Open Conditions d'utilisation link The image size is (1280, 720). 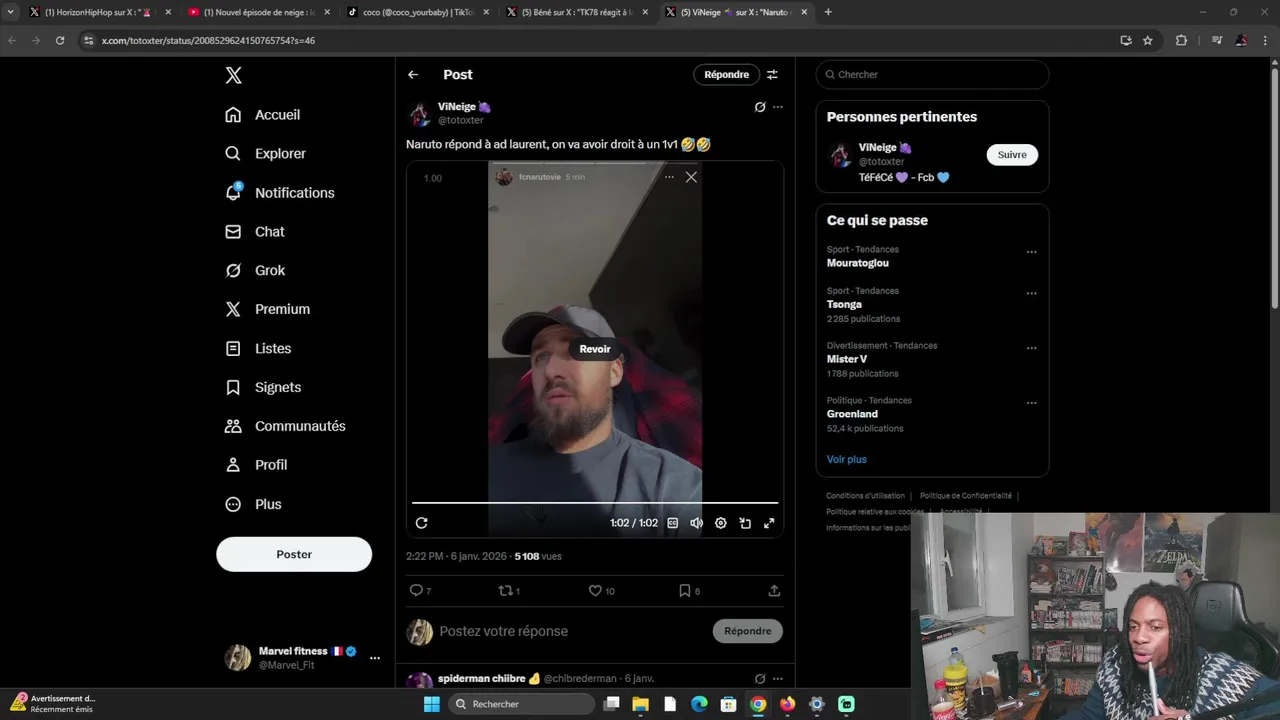tap(865, 496)
